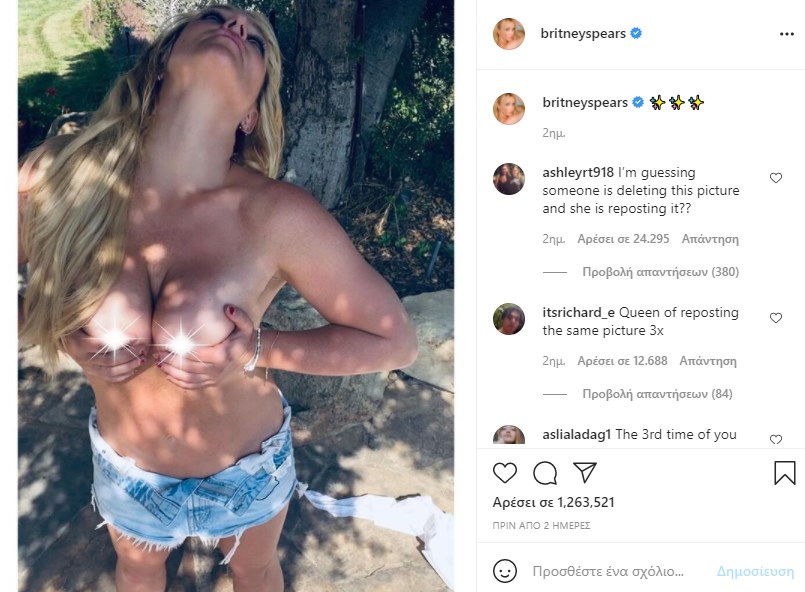The image size is (805, 592).
Task: Like the post with the heart icon
Action: click(505, 473)
